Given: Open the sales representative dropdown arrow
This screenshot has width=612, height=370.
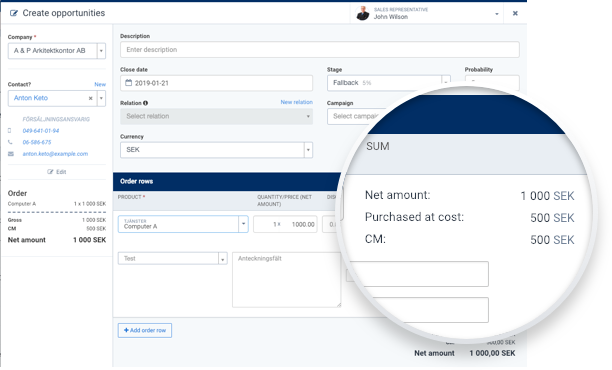Looking at the screenshot, I should click(x=496, y=14).
